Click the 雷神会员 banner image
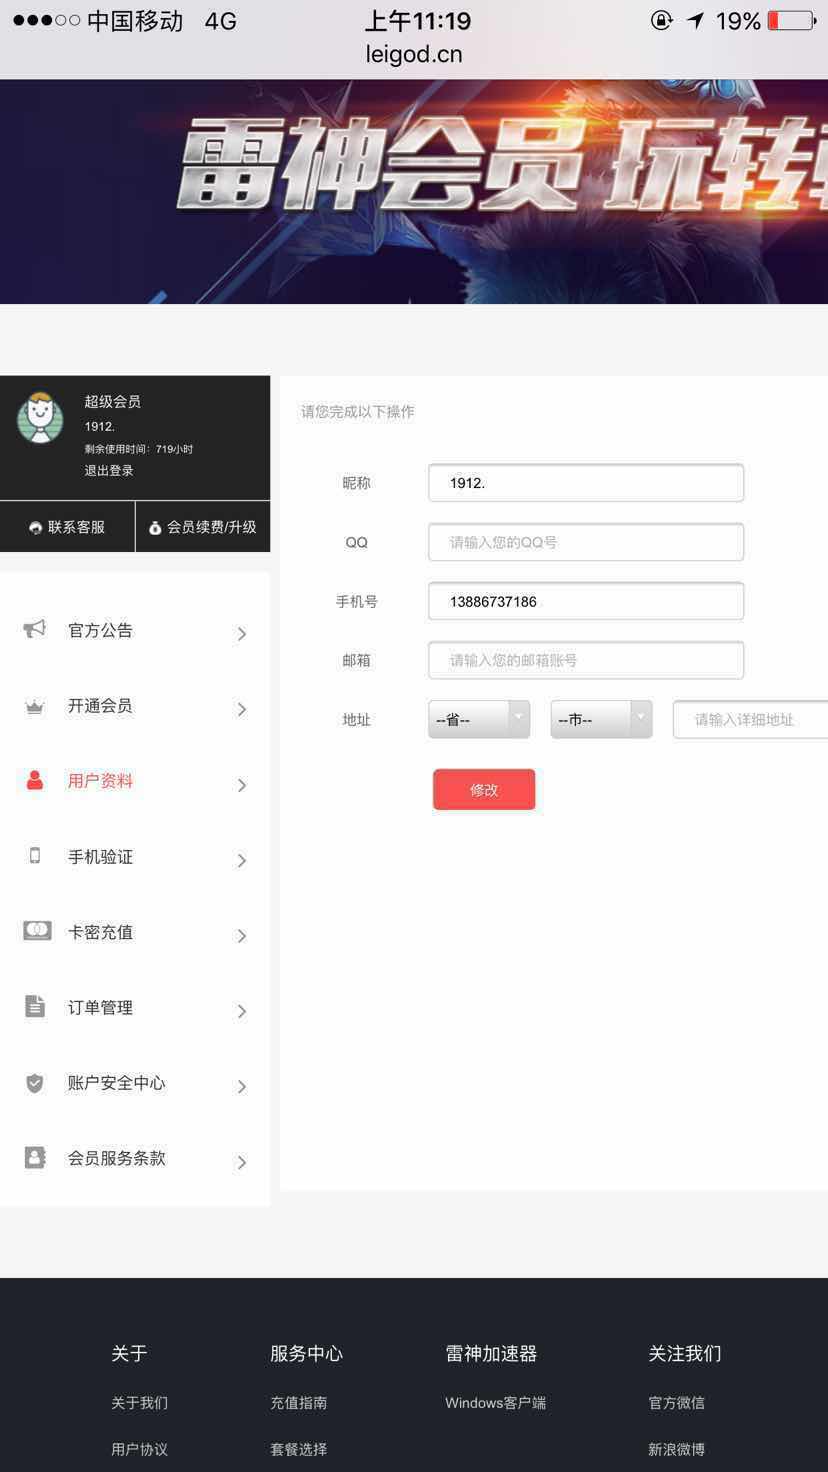Screen dimensions: 828x1472 click(x=414, y=191)
